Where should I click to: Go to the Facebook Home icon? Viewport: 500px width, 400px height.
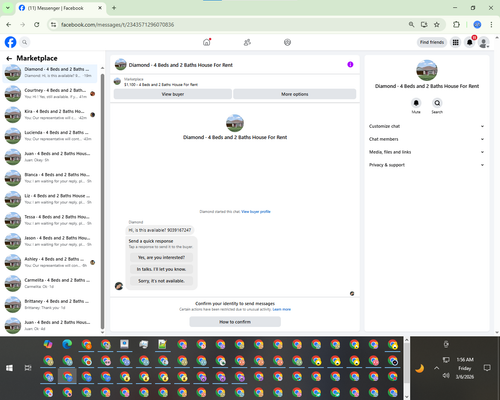pyautogui.click(x=207, y=42)
